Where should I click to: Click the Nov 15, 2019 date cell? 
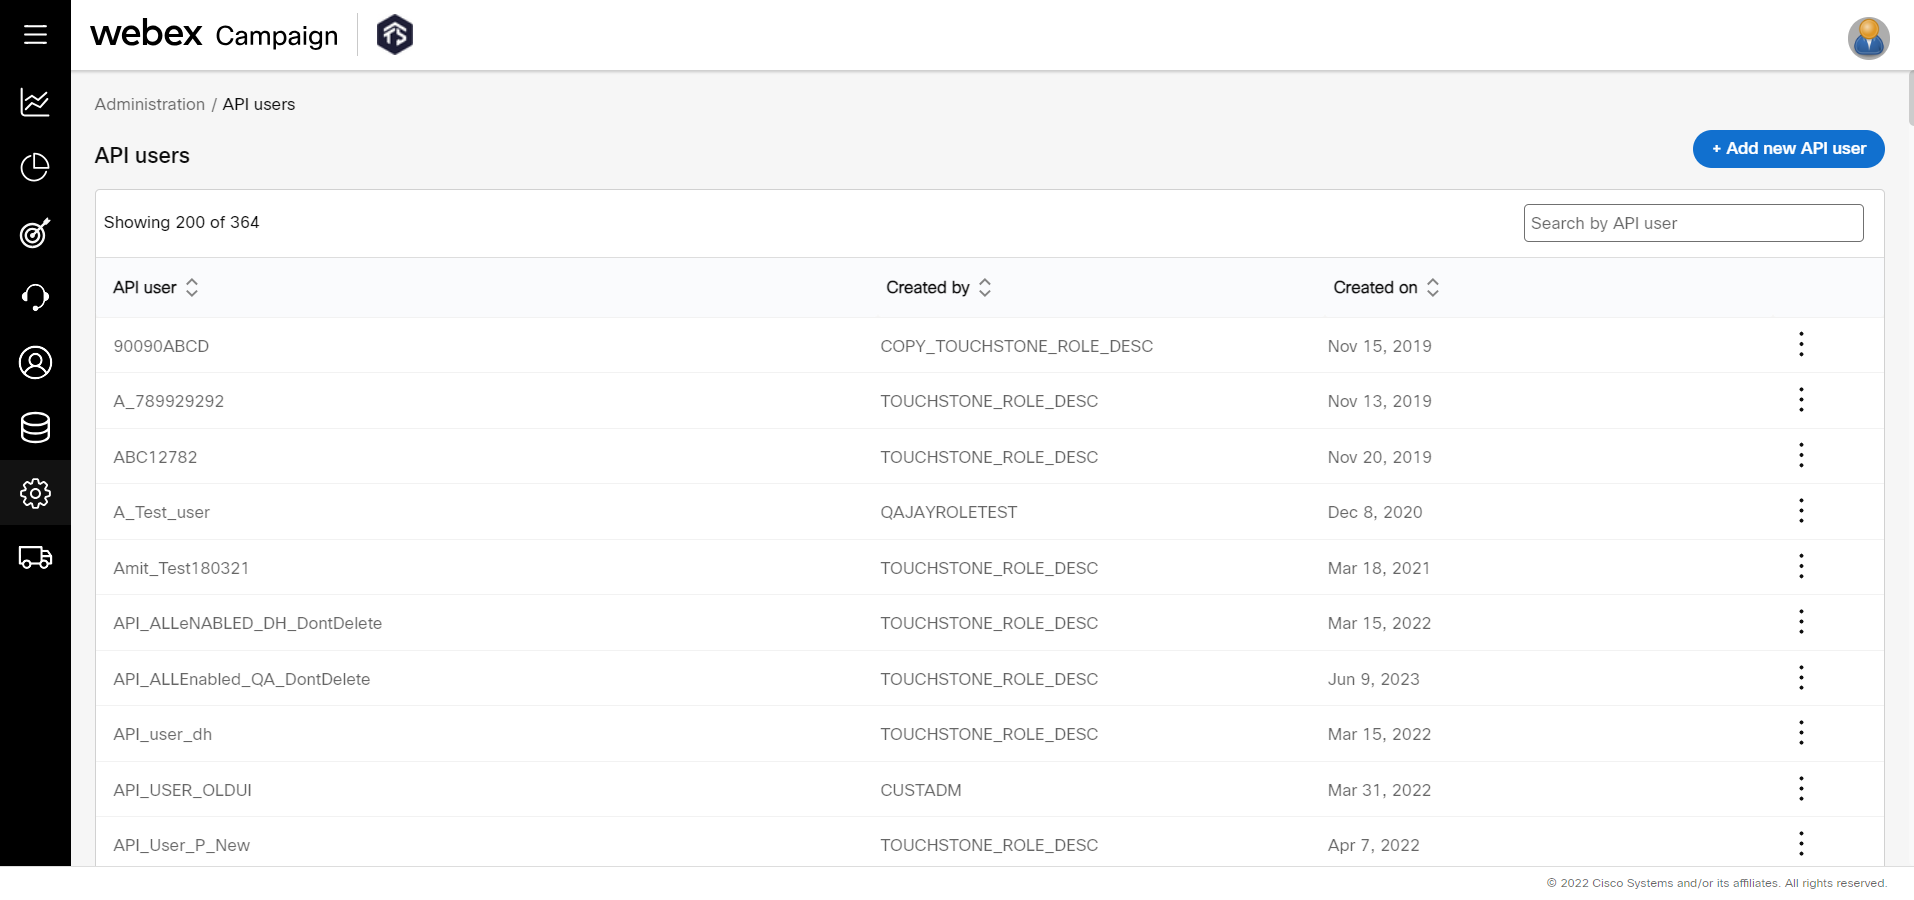[x=1379, y=346]
